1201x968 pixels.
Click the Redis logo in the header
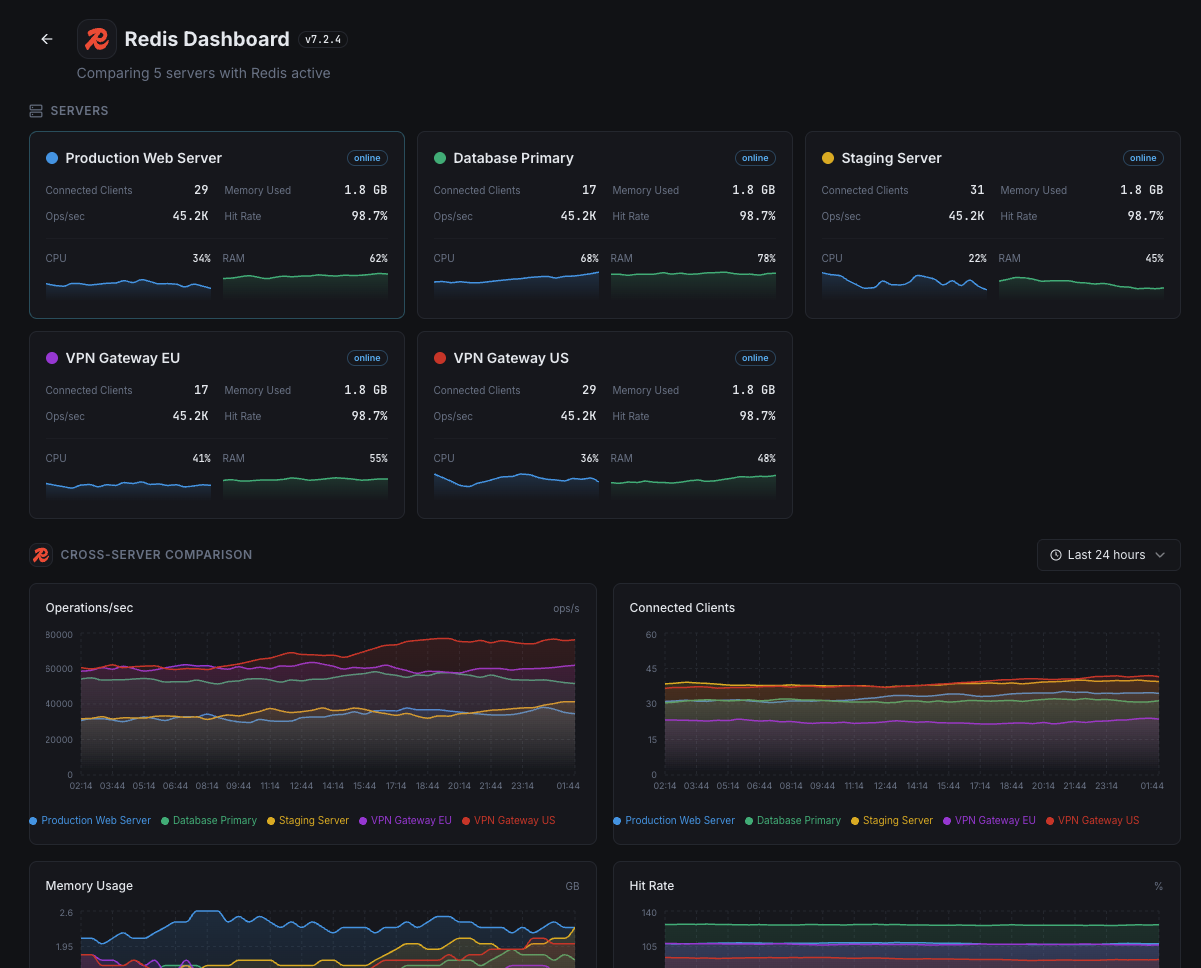(x=96, y=39)
